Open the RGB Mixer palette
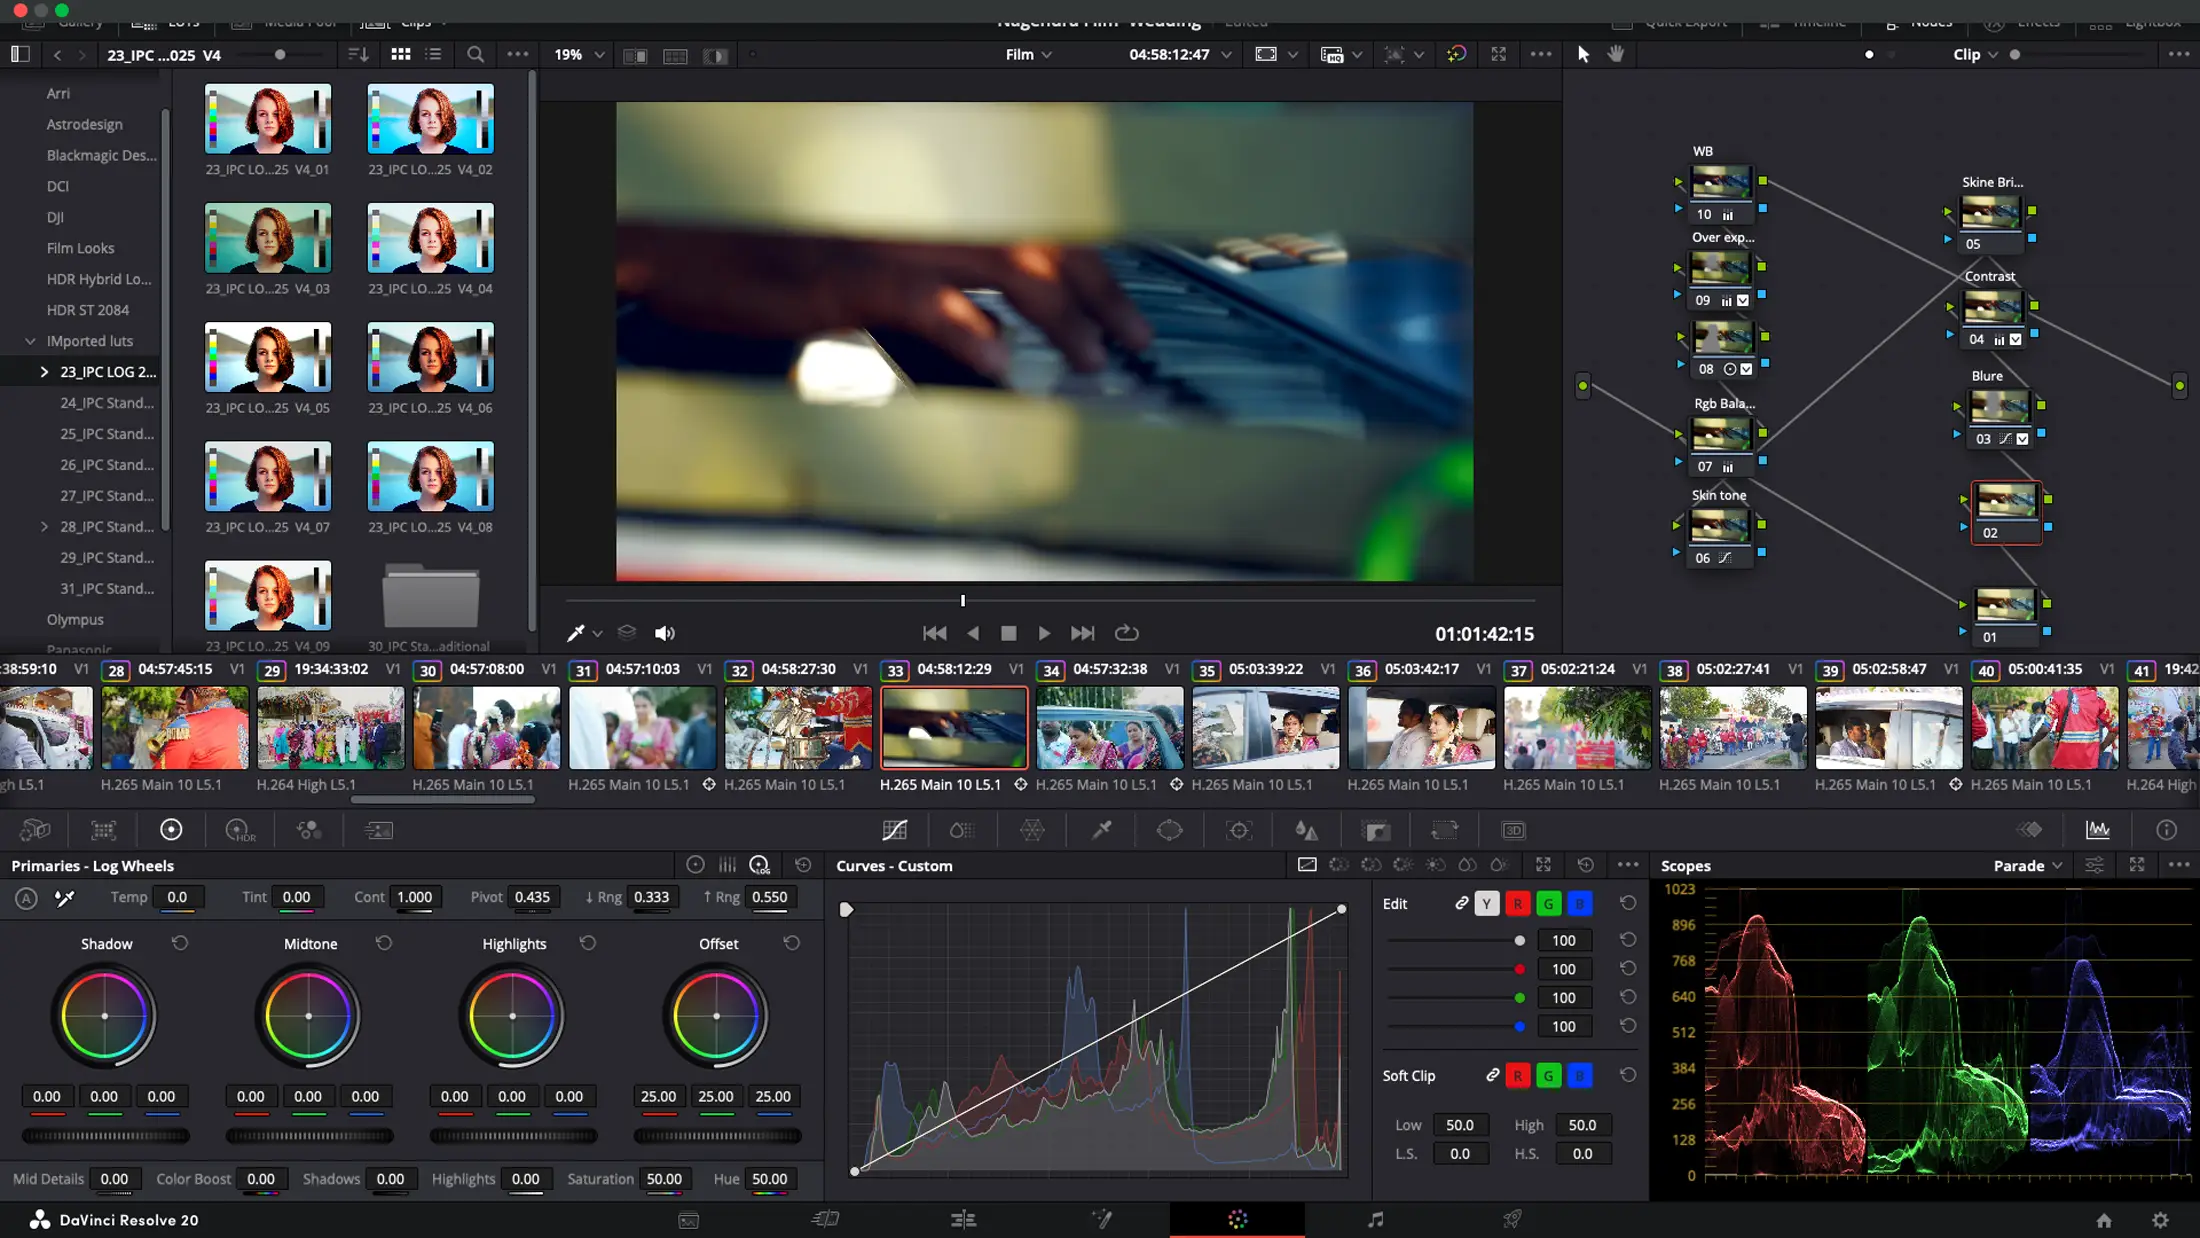 coord(309,830)
